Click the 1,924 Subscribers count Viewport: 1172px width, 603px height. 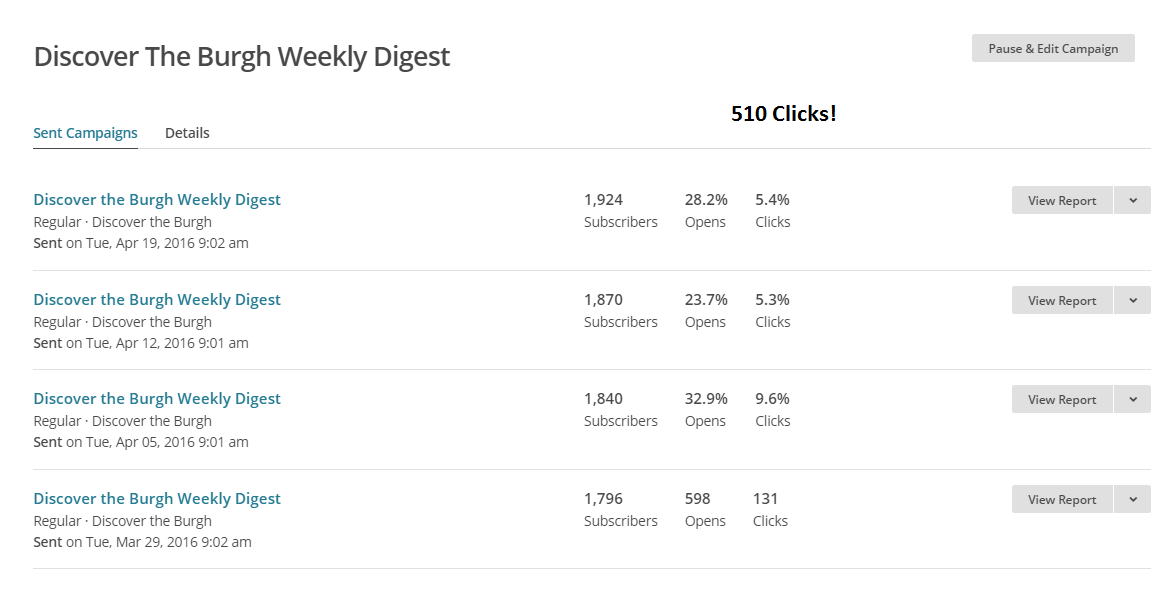(x=603, y=200)
